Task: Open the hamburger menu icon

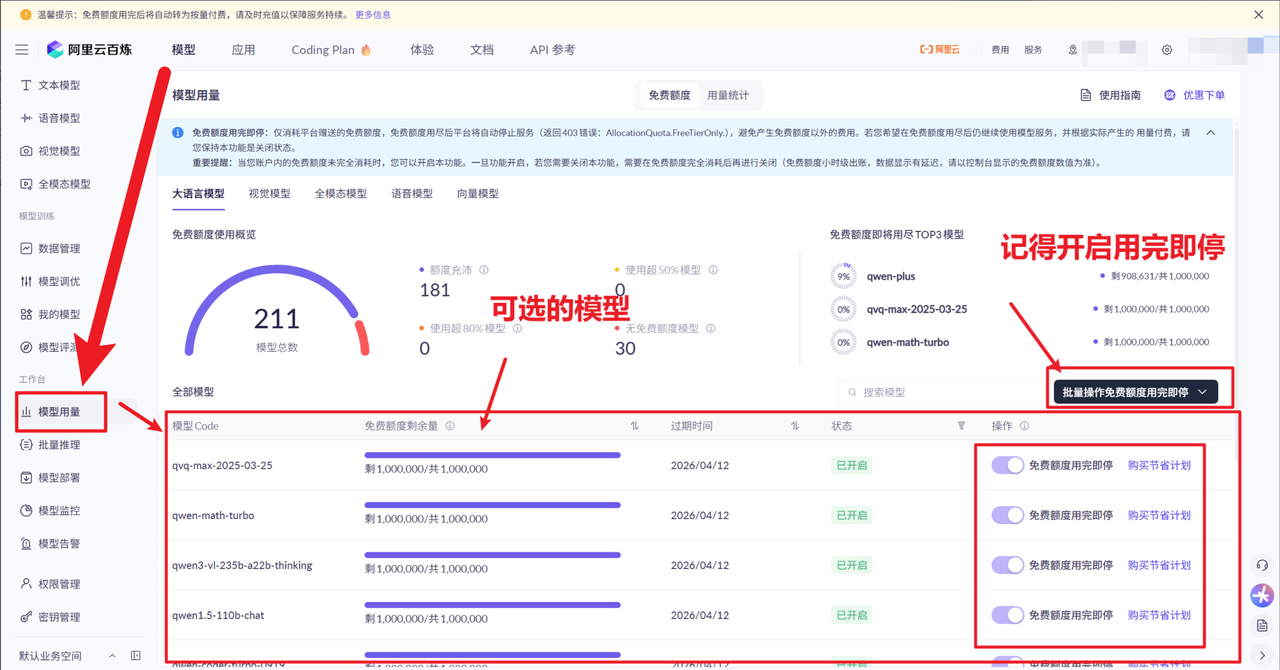Action: click(x=22, y=50)
